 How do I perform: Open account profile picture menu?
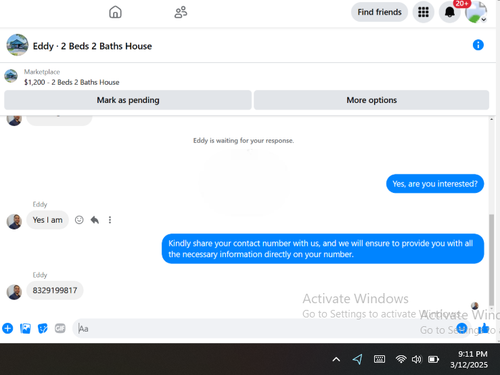click(x=476, y=12)
